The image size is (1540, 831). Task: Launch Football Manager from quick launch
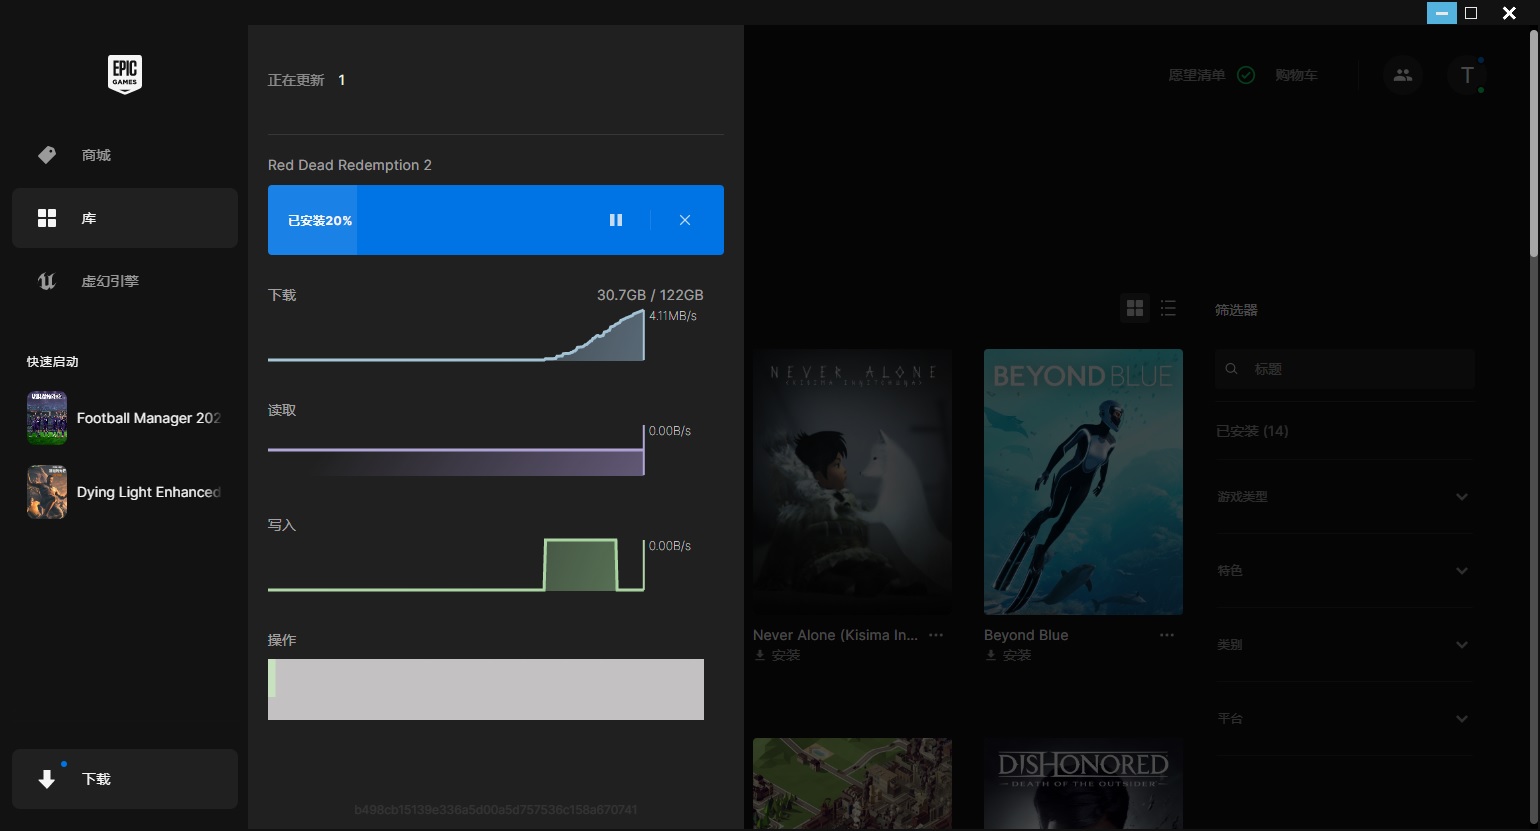coord(125,418)
